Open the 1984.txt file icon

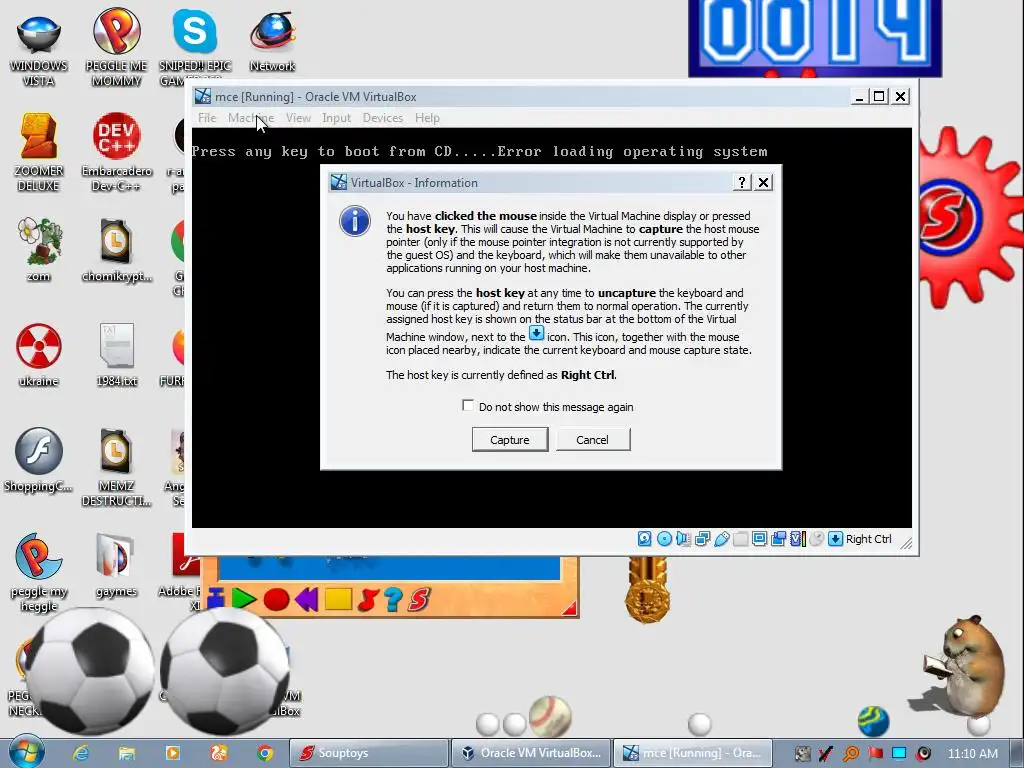[116, 355]
